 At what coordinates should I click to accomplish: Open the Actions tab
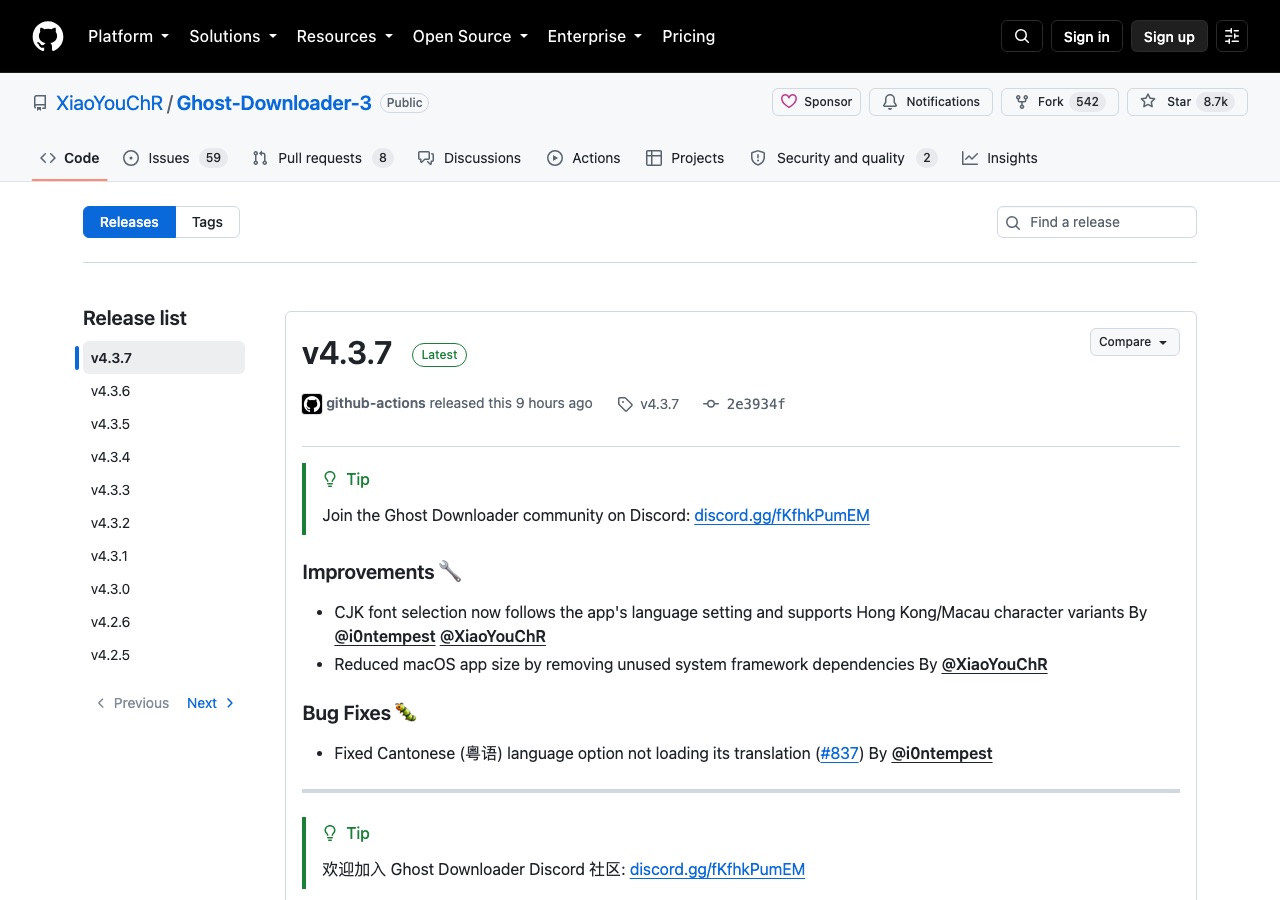(584, 158)
